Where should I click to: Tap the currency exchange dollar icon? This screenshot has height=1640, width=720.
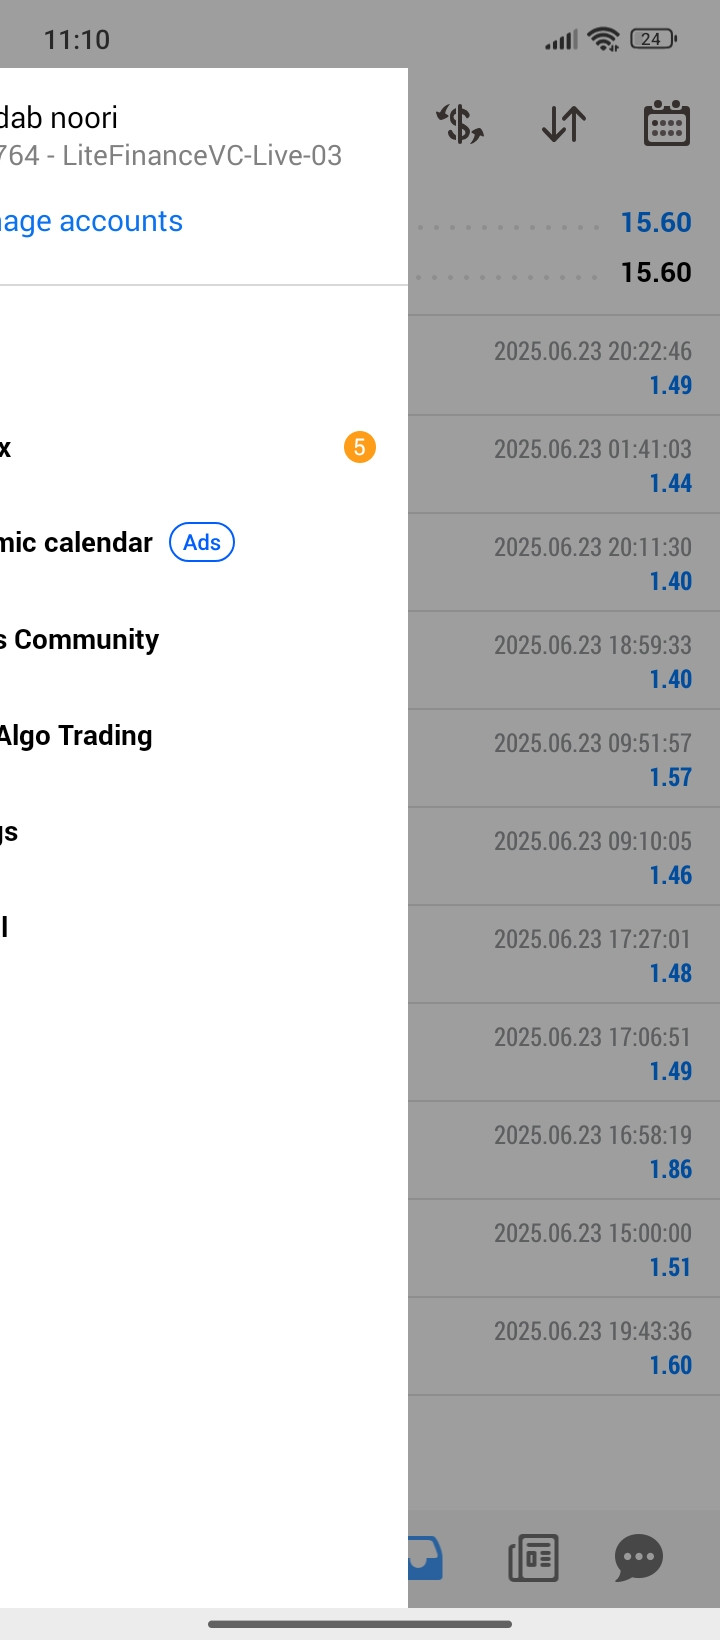click(460, 124)
